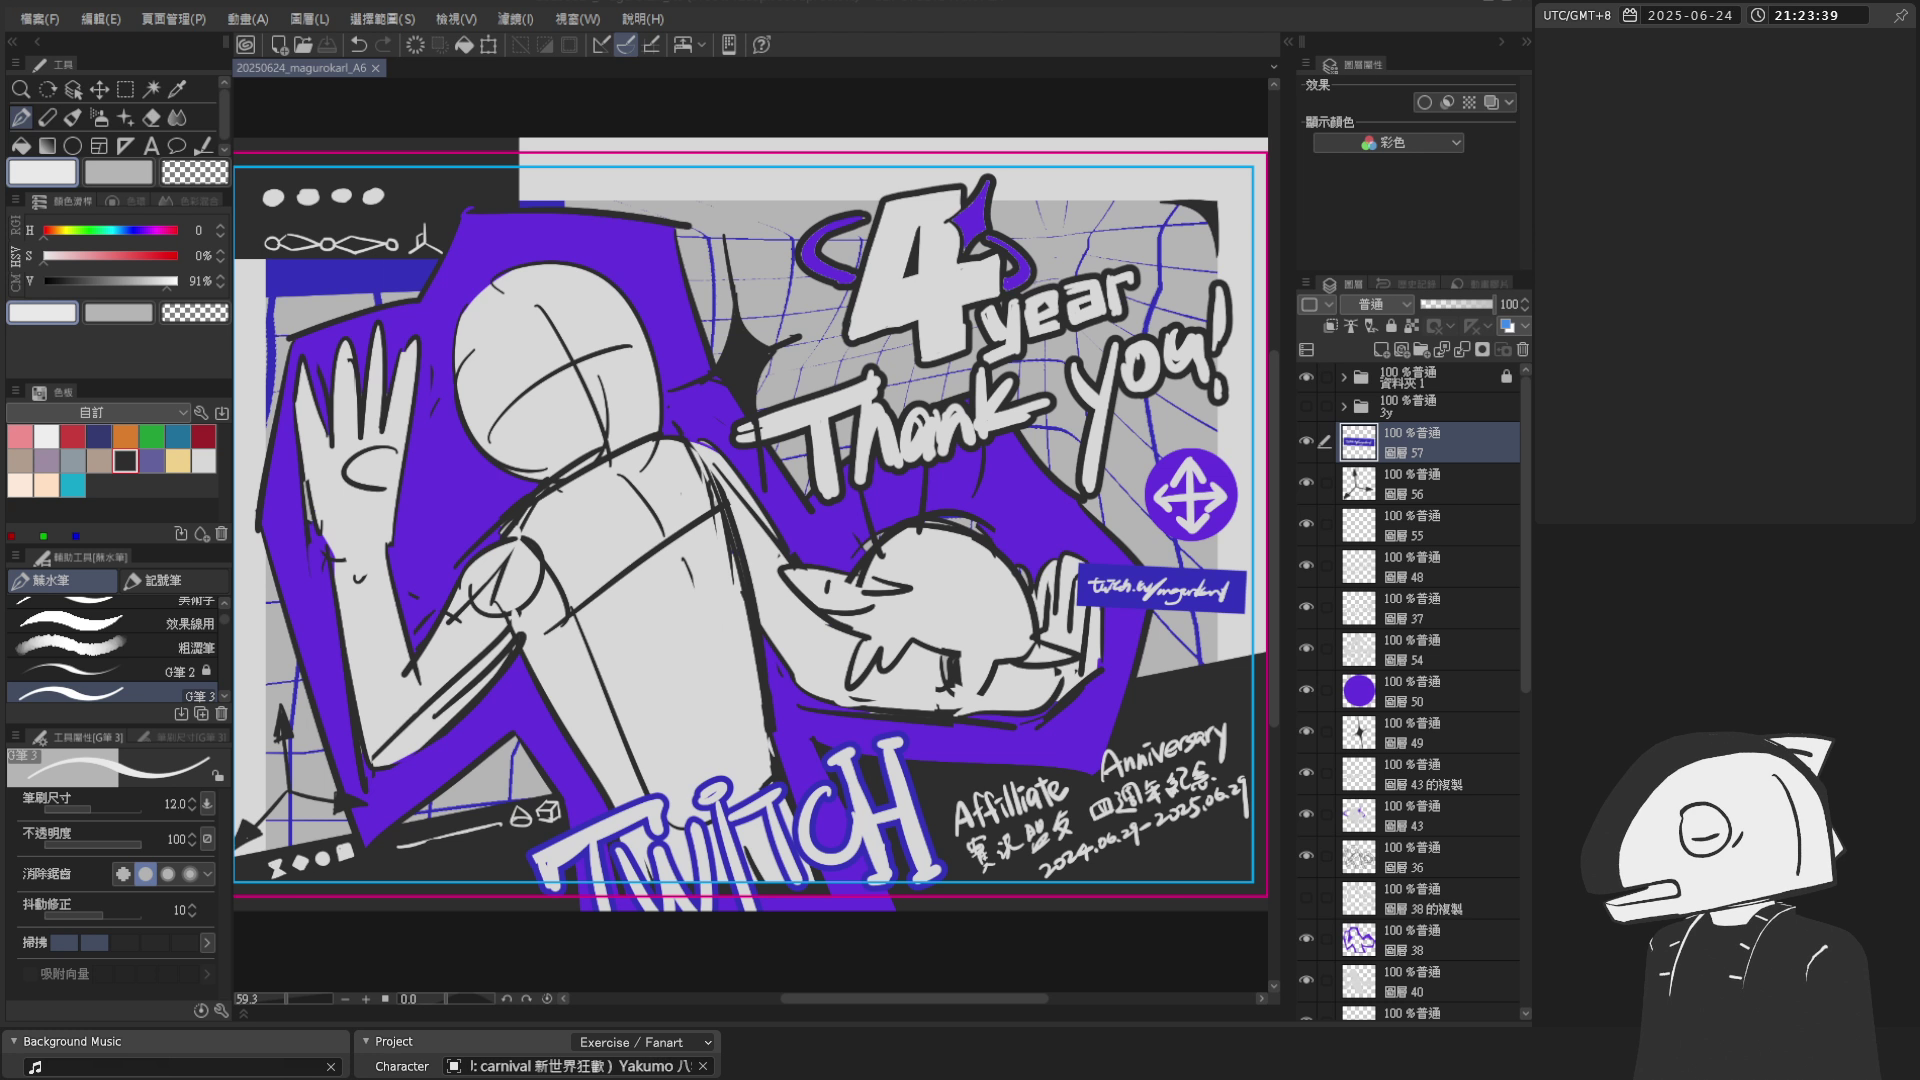Open the 濾鏡(I) menu
Screen dimensions: 1920x1080
pyautogui.click(x=515, y=19)
